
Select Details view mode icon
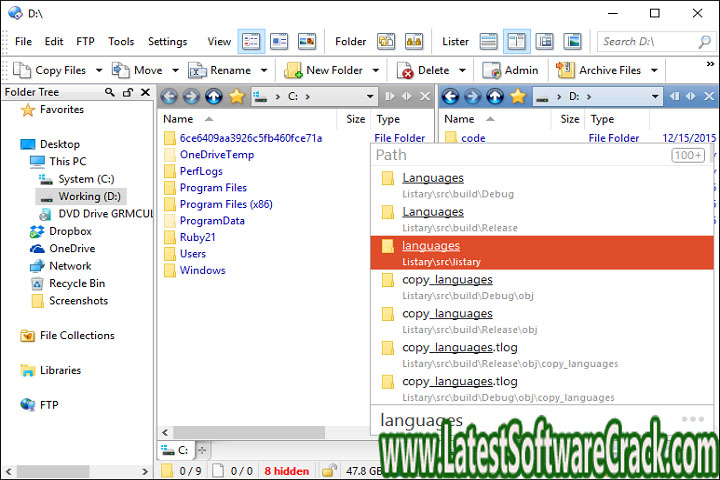click(x=251, y=41)
